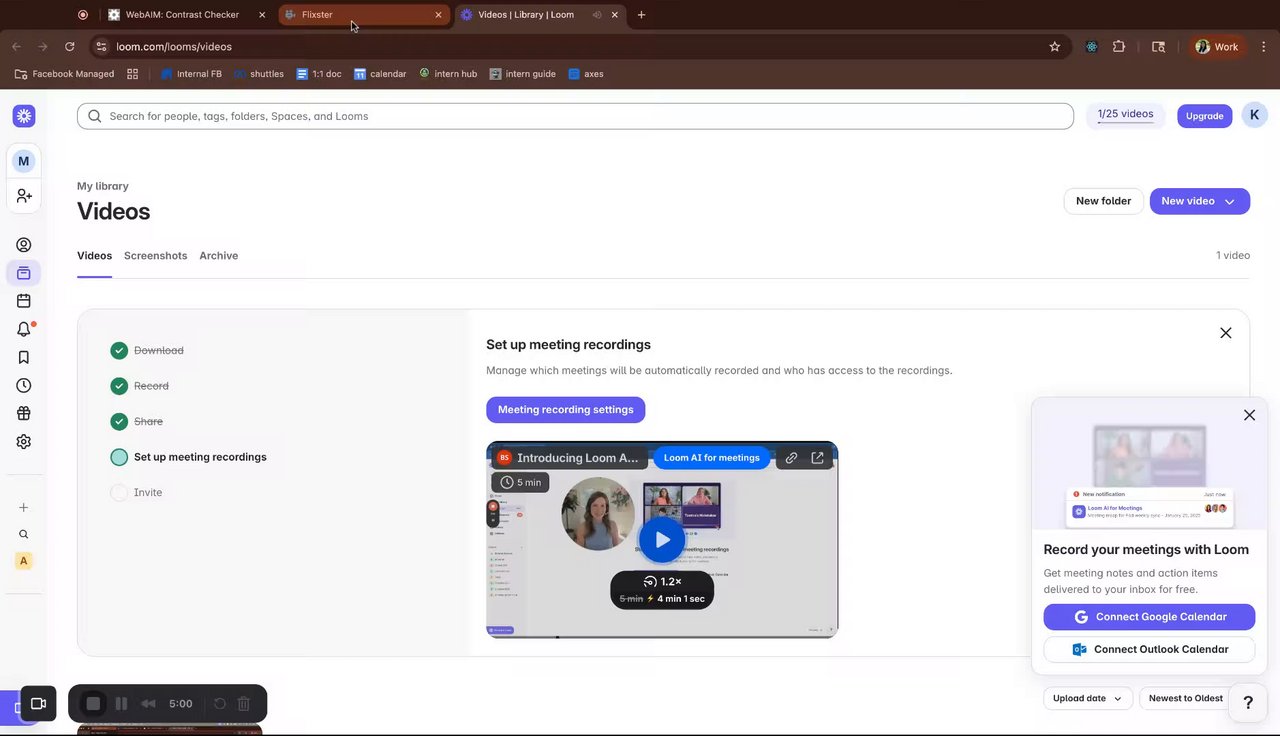Click the Loom AI for meetings pill
This screenshot has height=736, width=1280.
coord(712,458)
